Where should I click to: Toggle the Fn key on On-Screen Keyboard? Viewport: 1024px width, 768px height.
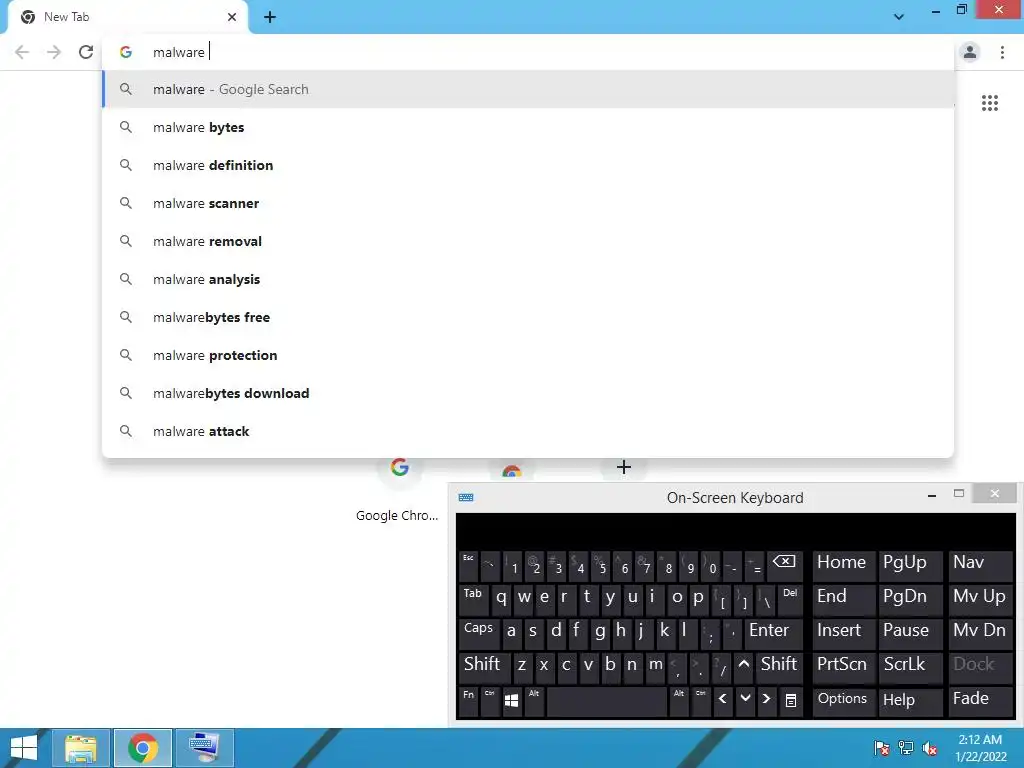click(x=469, y=701)
